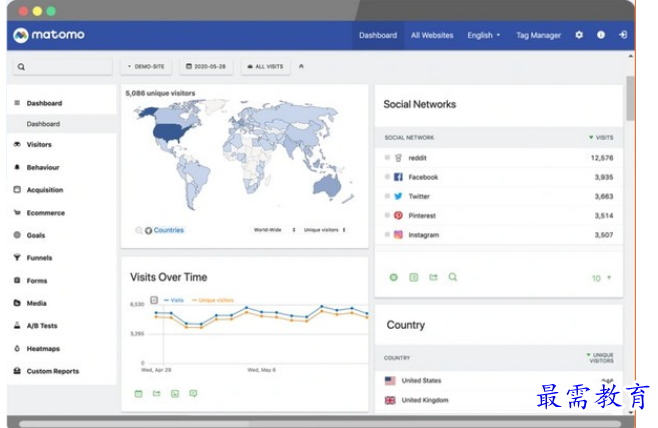This screenshot has width=658, height=428.
Task: Click the reddit logo icon
Action: [x=398, y=158]
